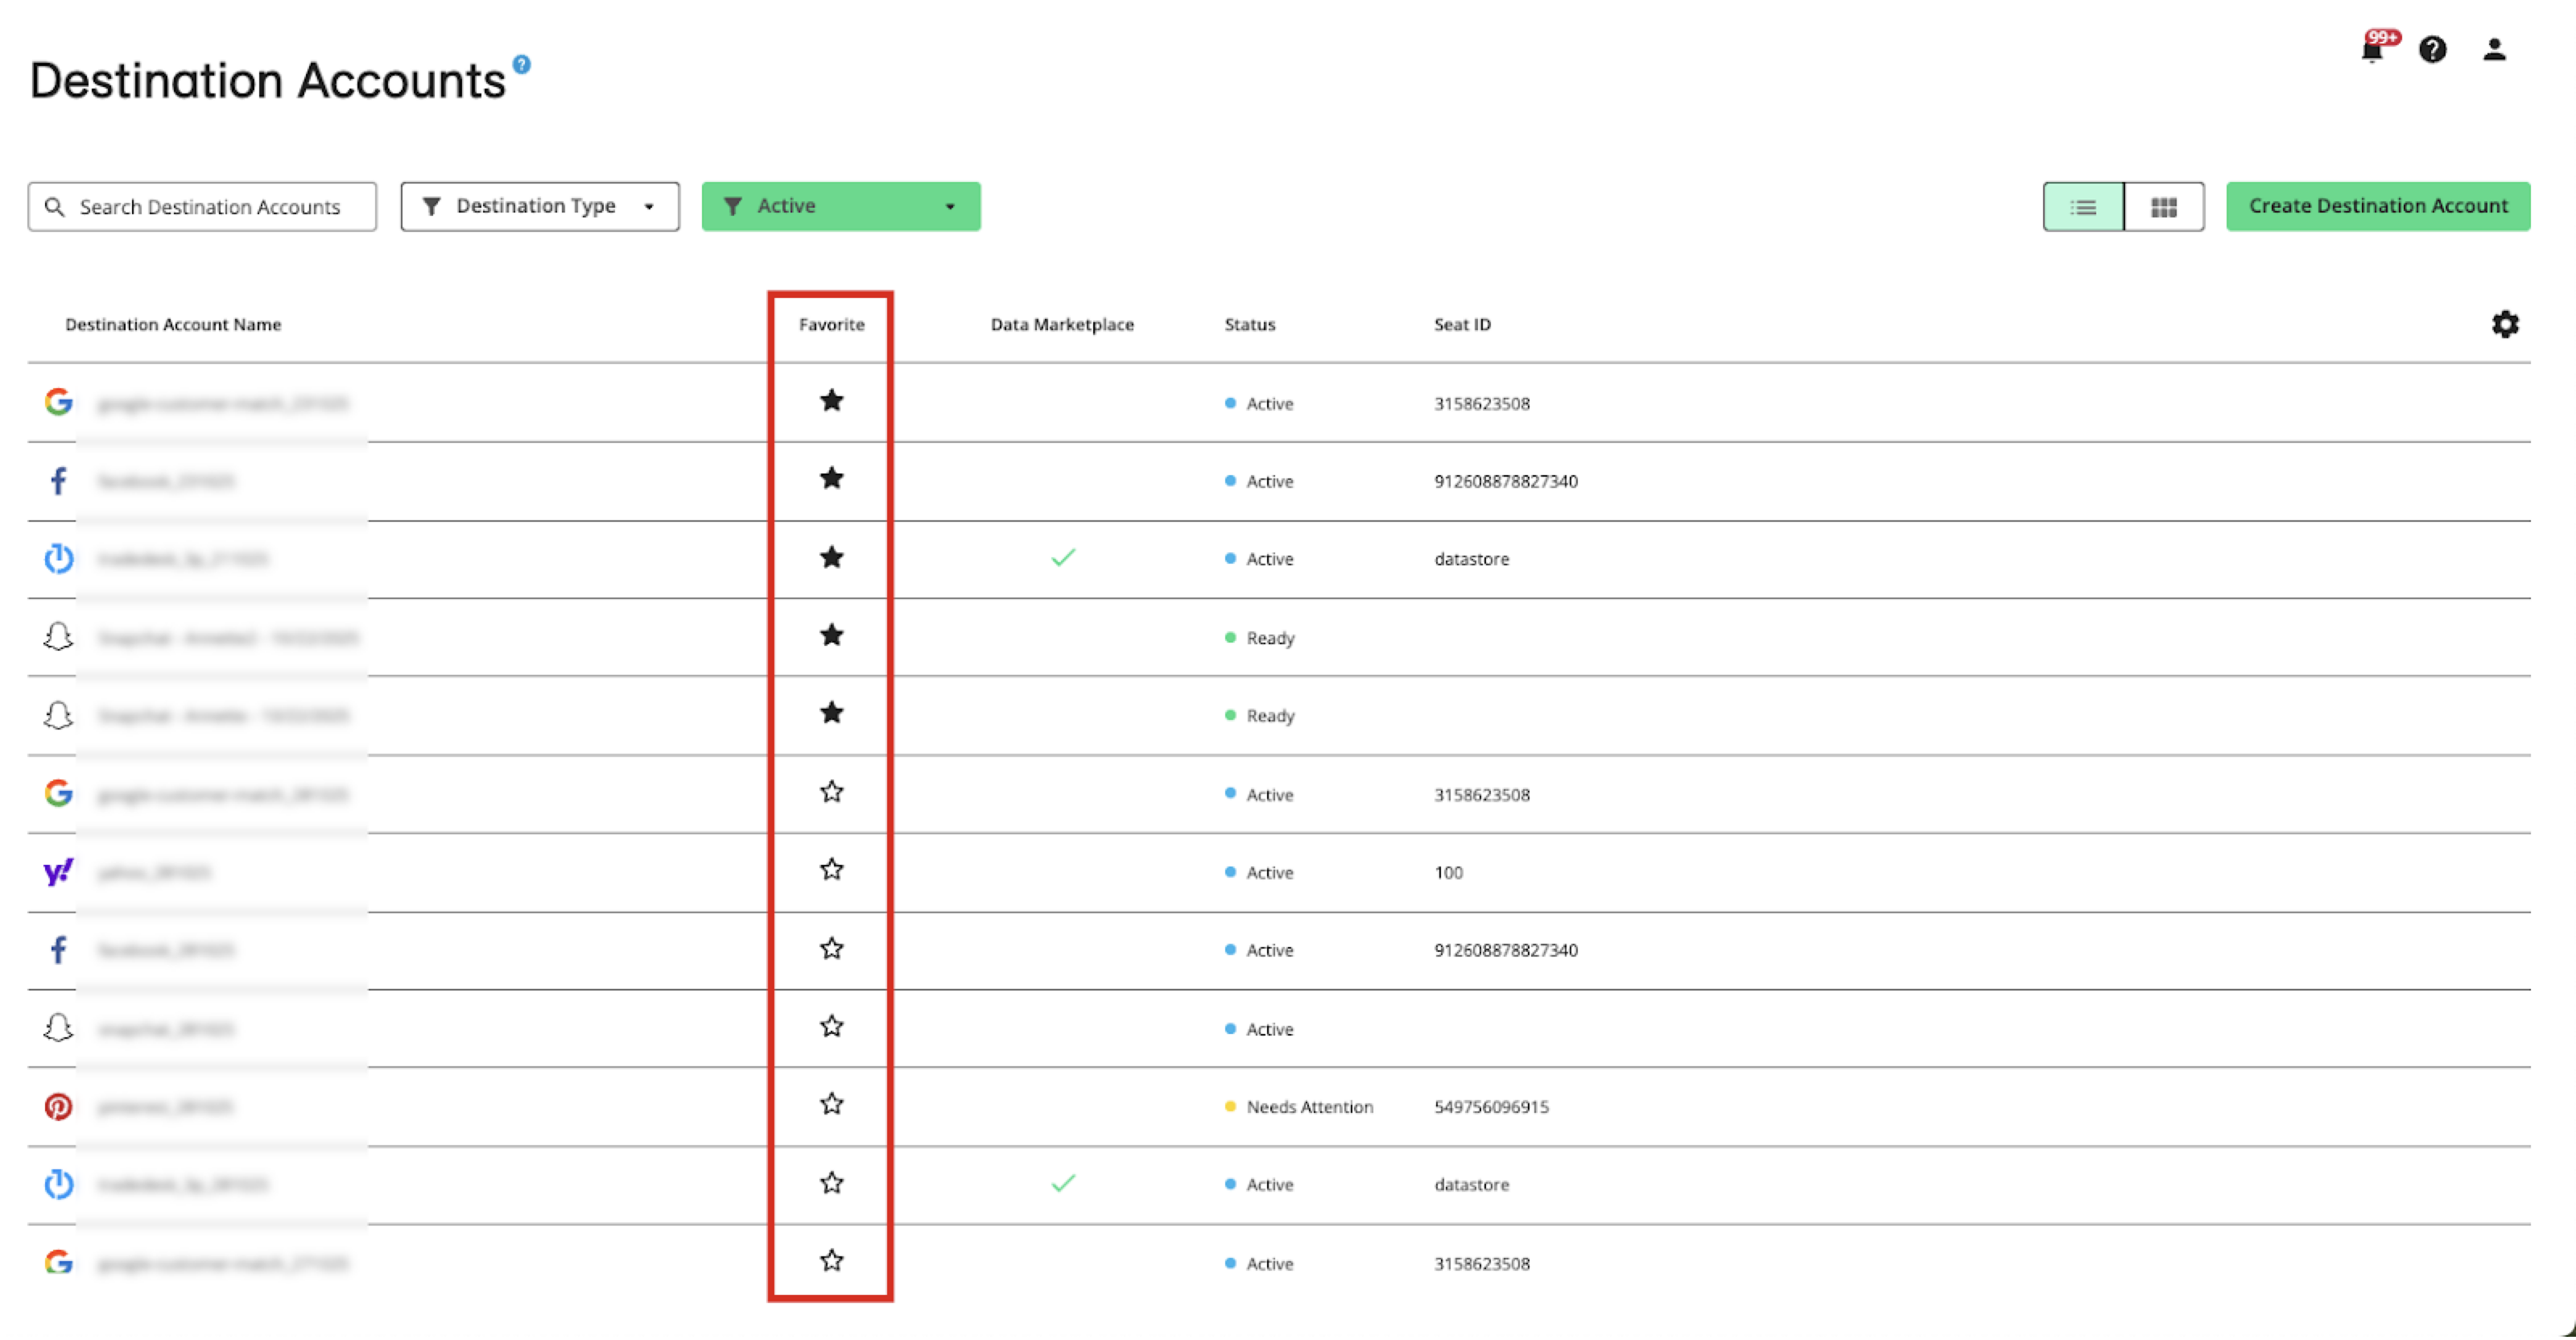Select the Trade Desk platform icon
The image size is (2576, 1340).
59,558
